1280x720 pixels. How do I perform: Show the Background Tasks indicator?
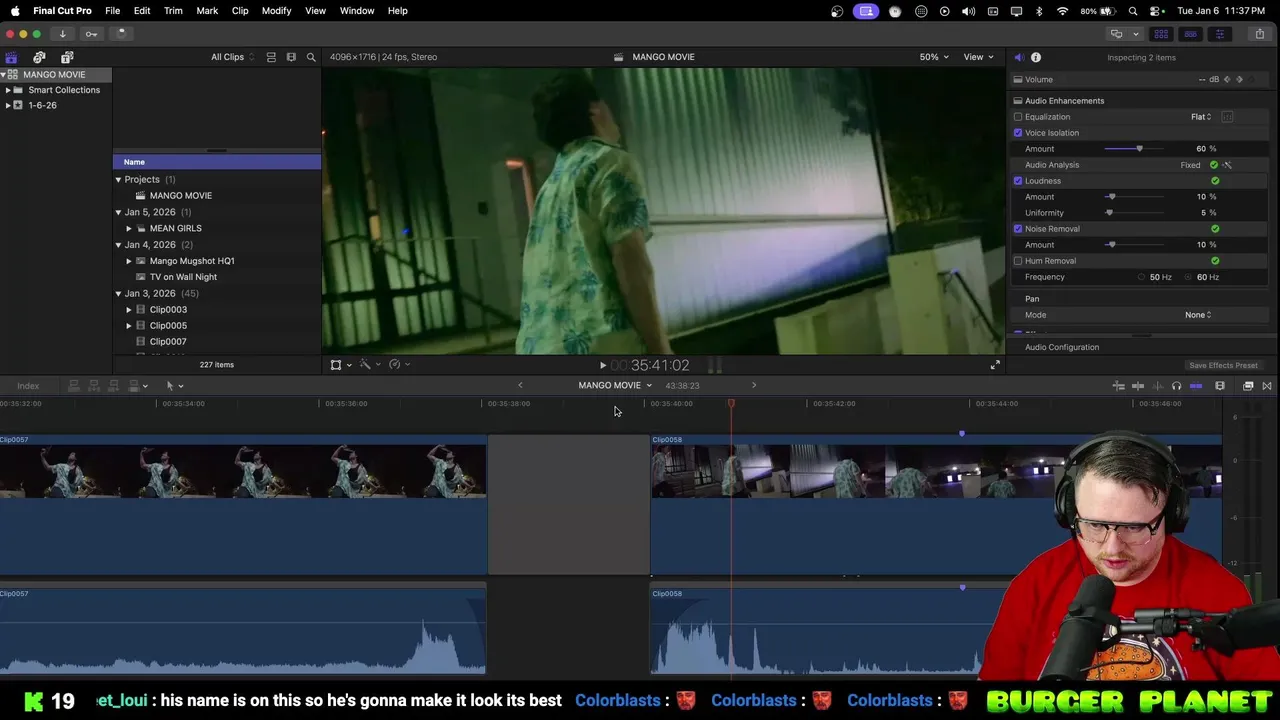point(121,33)
